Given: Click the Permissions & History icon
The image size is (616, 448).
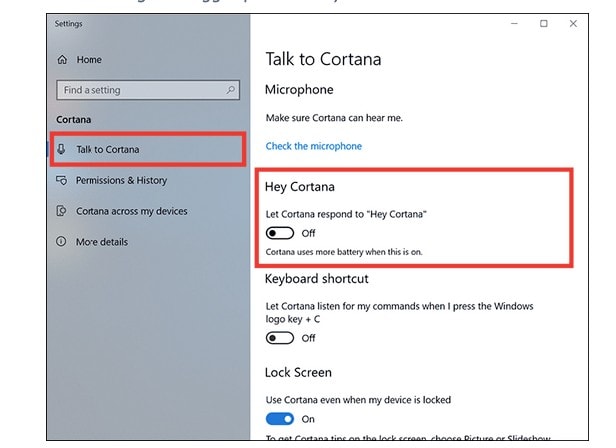Looking at the screenshot, I should 61,180.
